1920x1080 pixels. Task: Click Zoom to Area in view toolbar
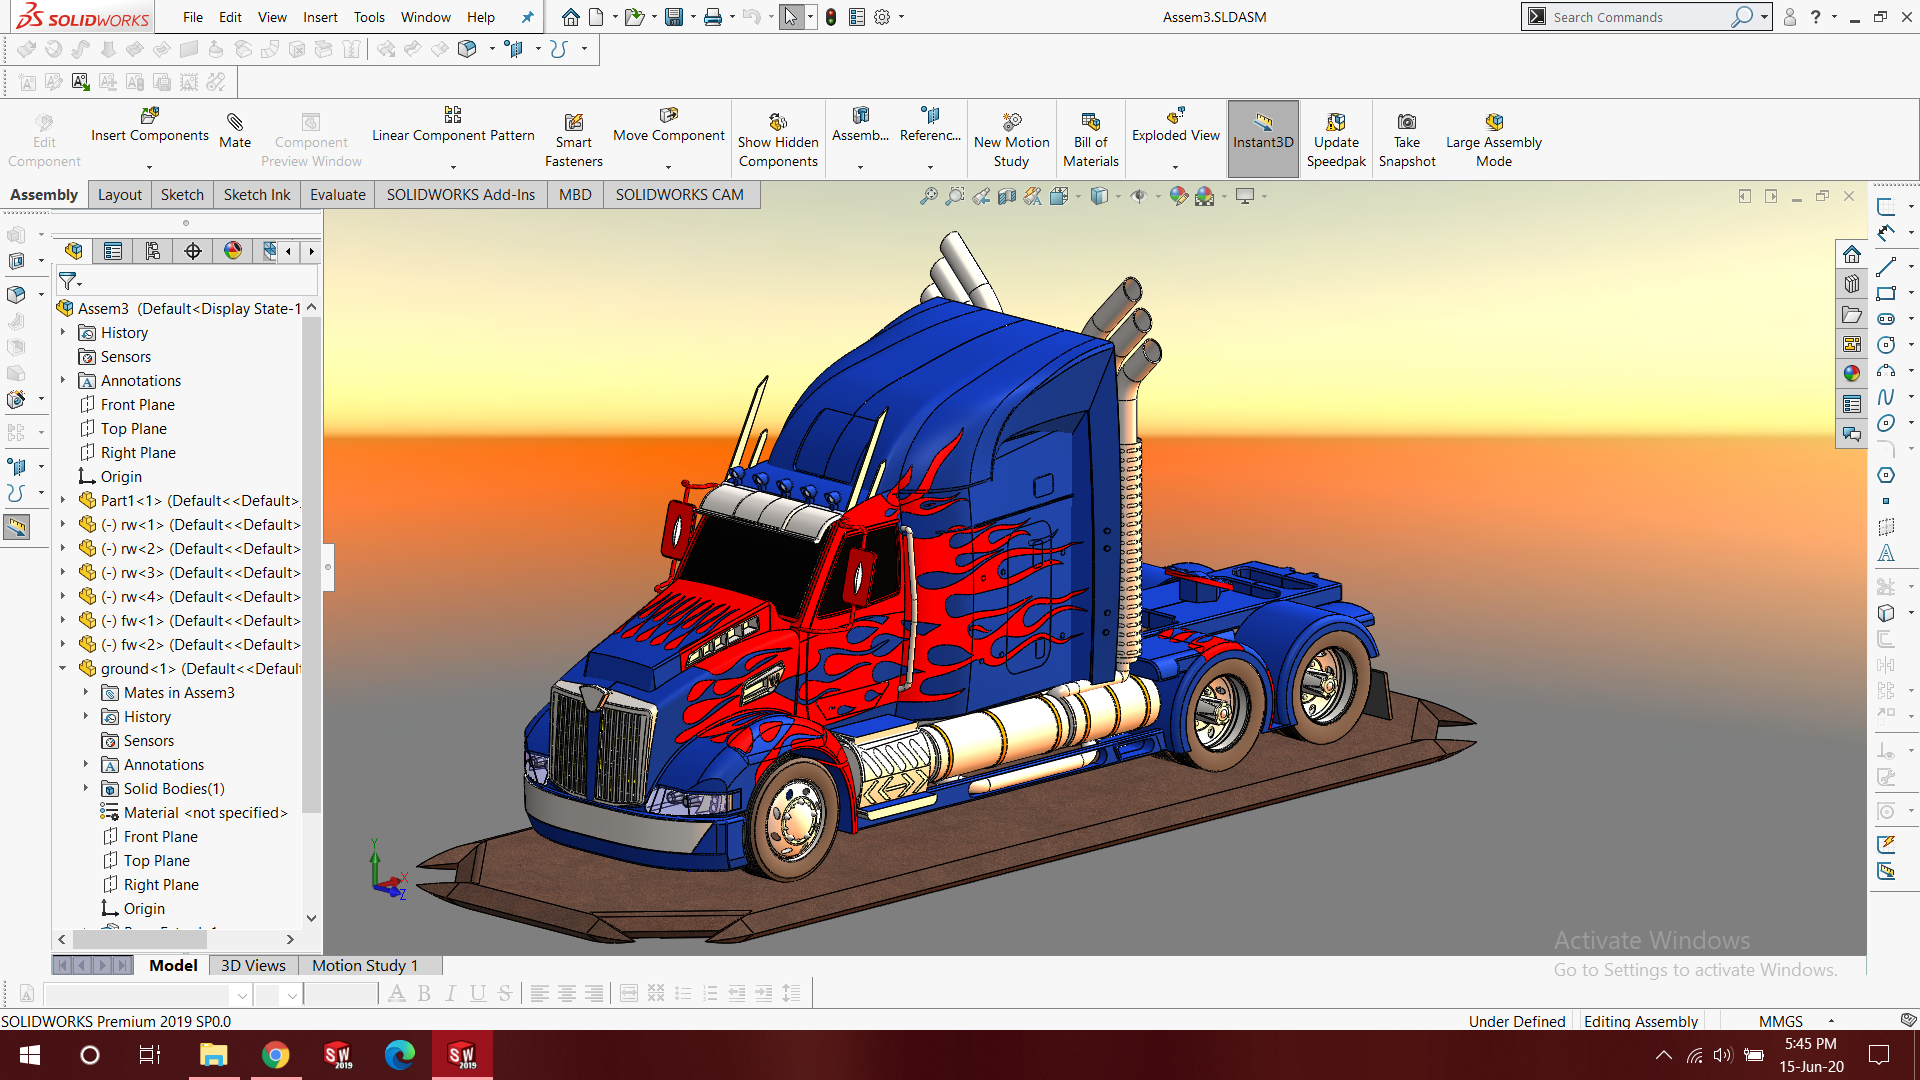click(955, 196)
